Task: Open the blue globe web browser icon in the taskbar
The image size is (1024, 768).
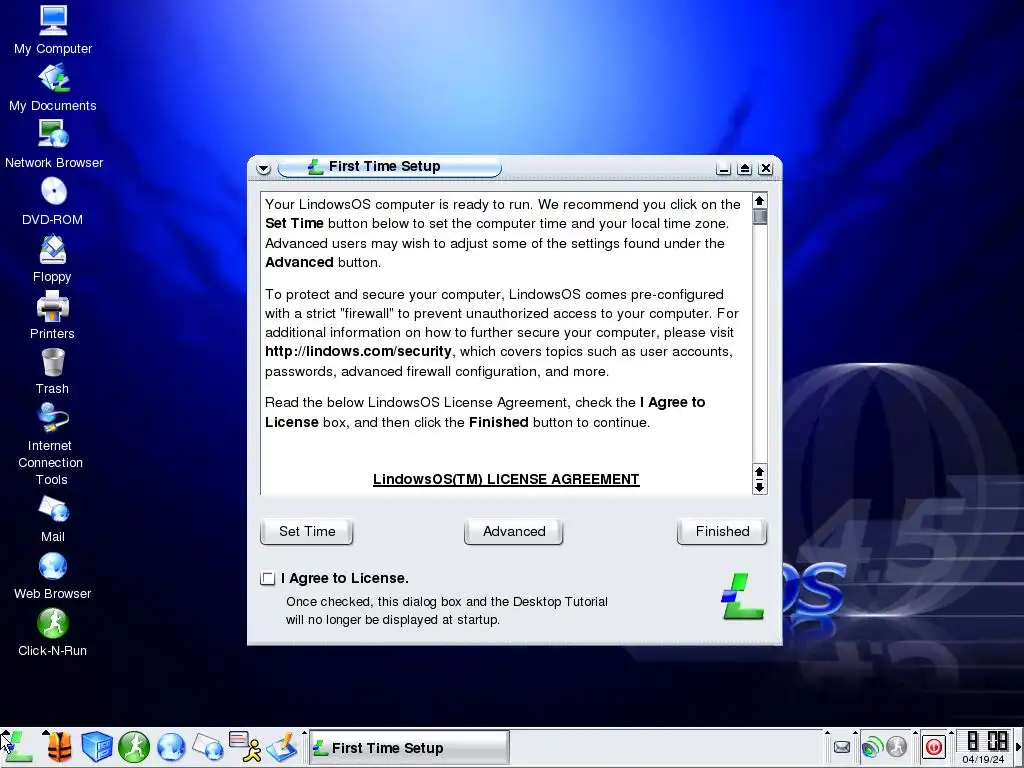Action: (x=171, y=747)
